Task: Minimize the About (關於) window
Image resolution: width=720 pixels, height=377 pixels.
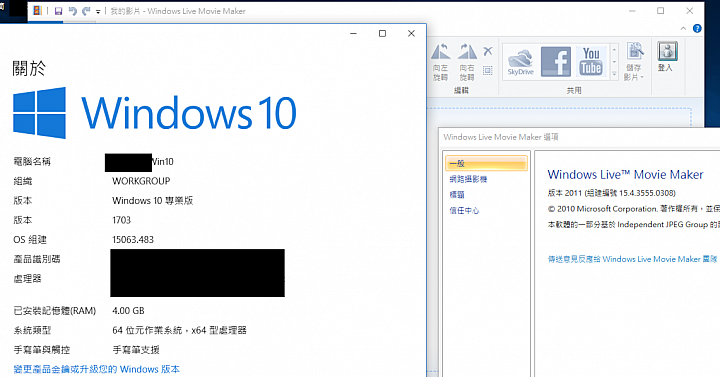Action: [353, 34]
